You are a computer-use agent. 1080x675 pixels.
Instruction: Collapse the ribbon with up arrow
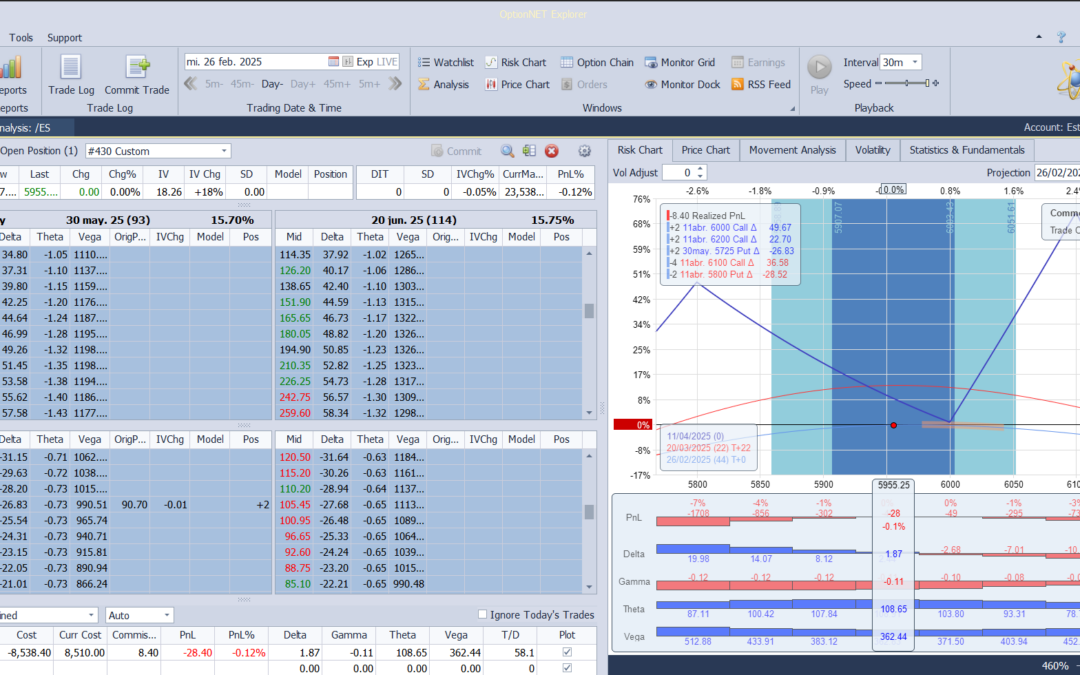[1039, 37]
